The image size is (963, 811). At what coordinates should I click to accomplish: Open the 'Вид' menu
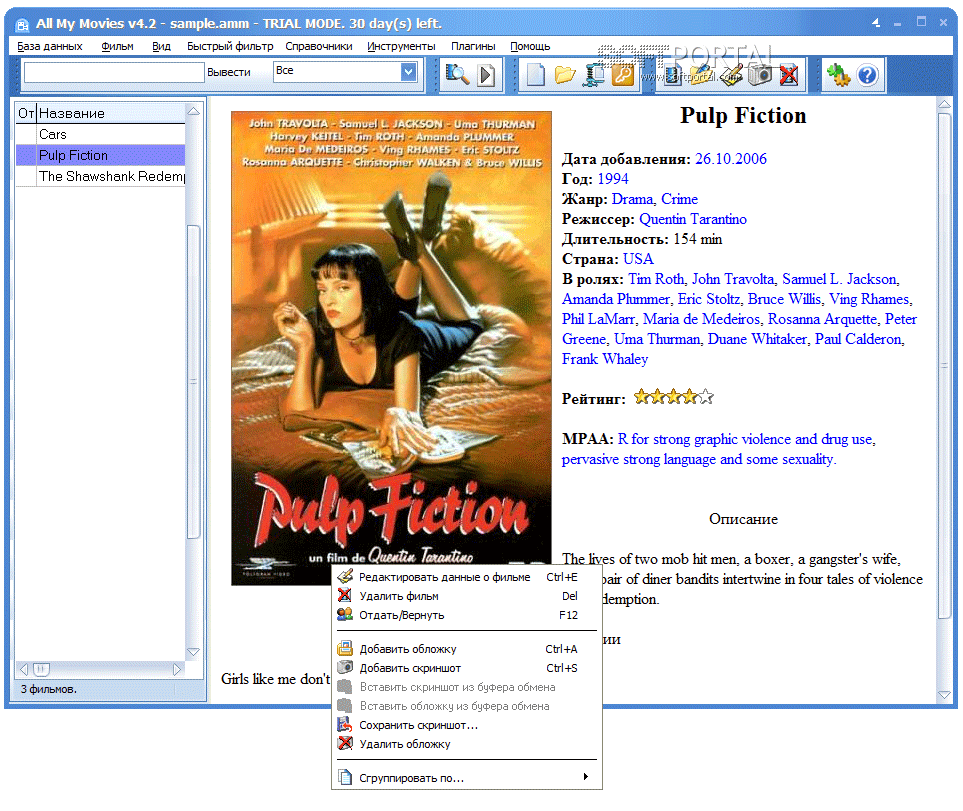[162, 46]
